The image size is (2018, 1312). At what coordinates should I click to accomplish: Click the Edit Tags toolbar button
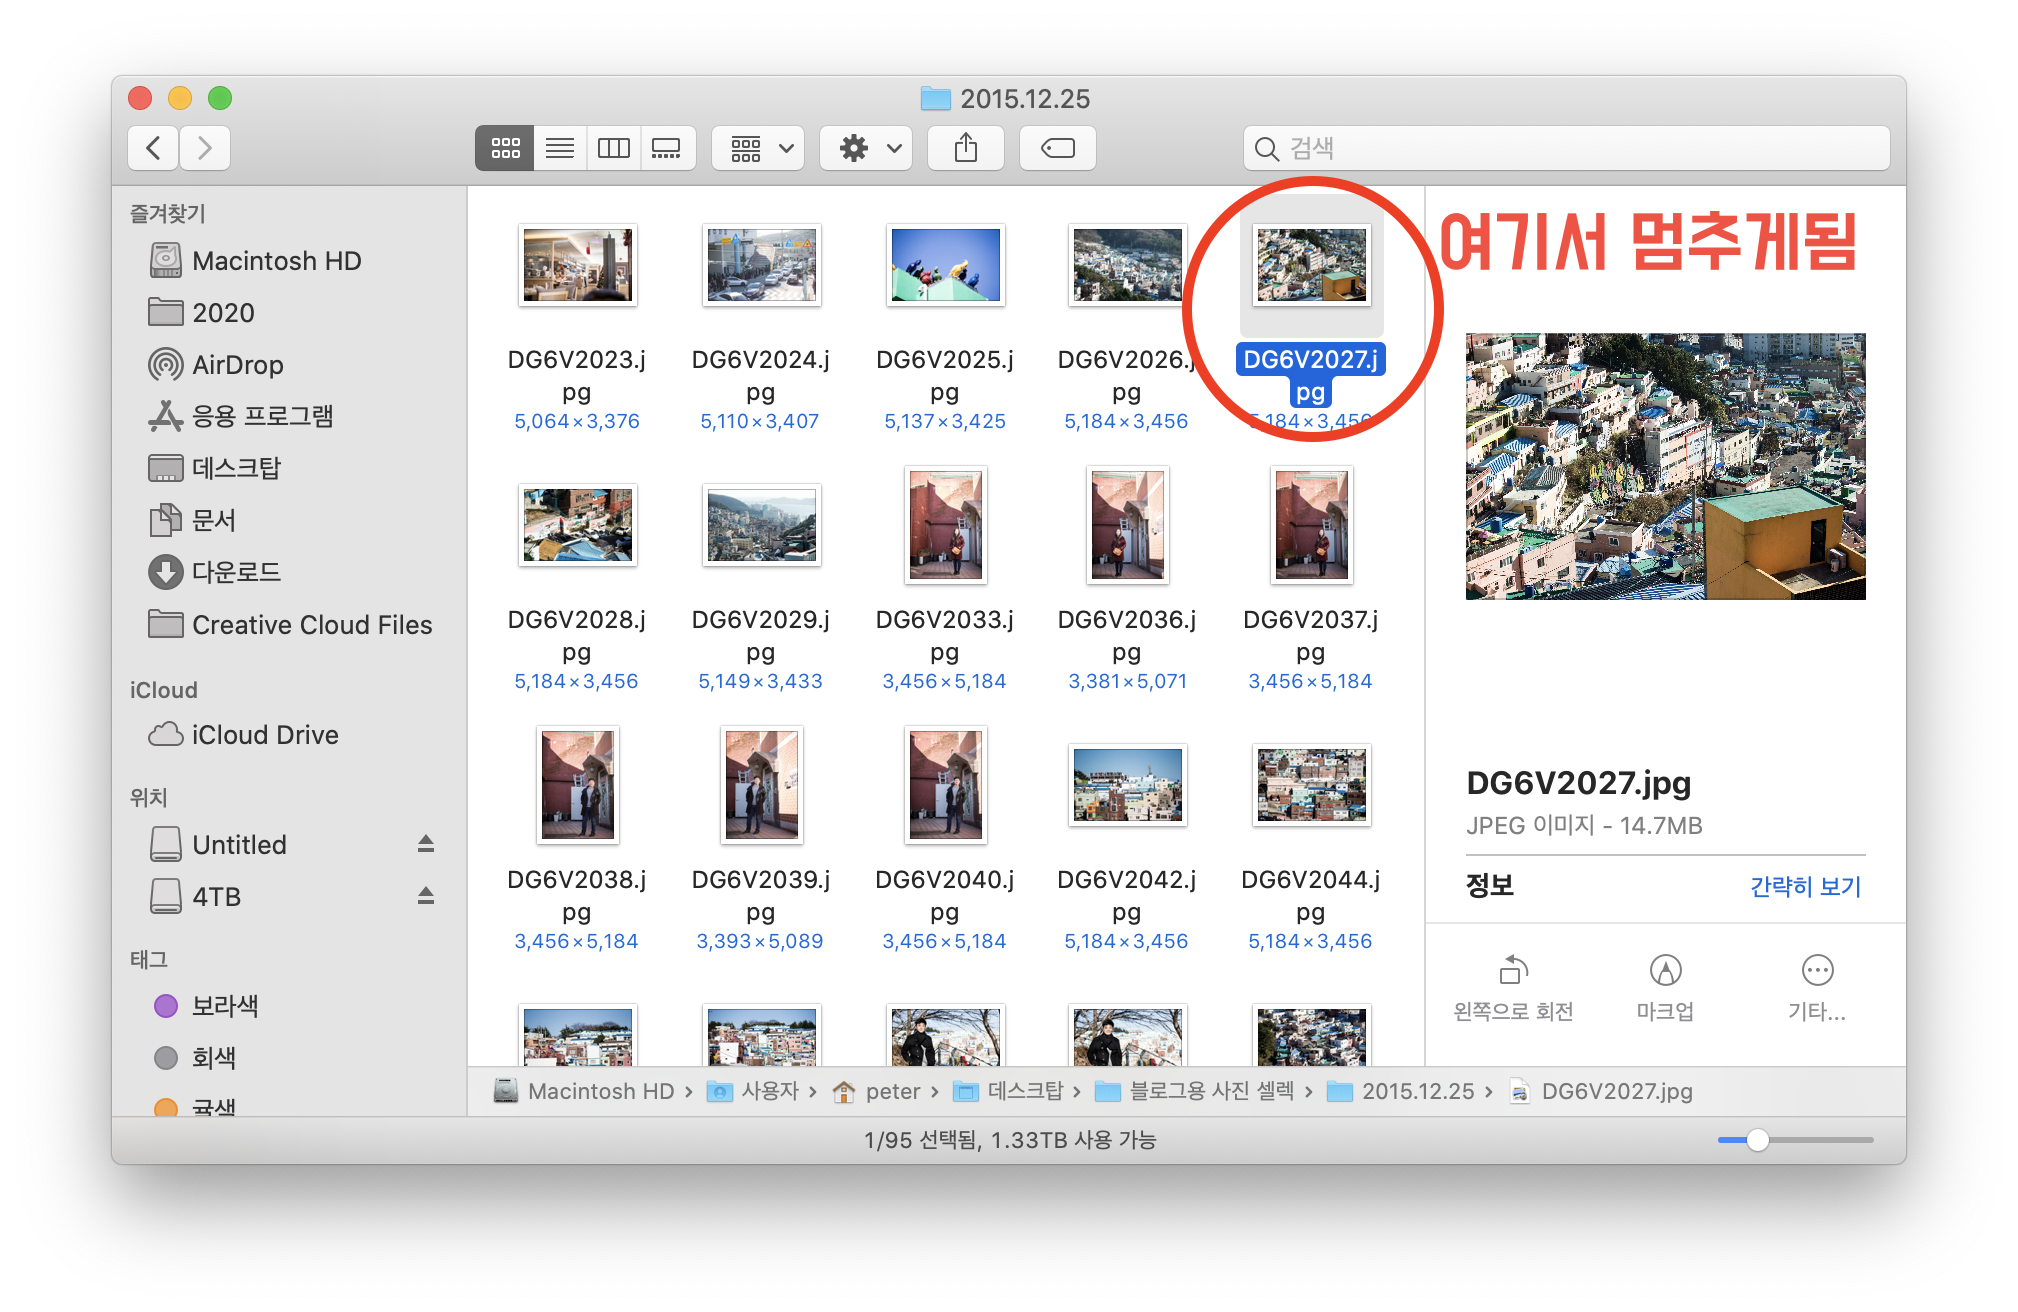tap(1057, 149)
